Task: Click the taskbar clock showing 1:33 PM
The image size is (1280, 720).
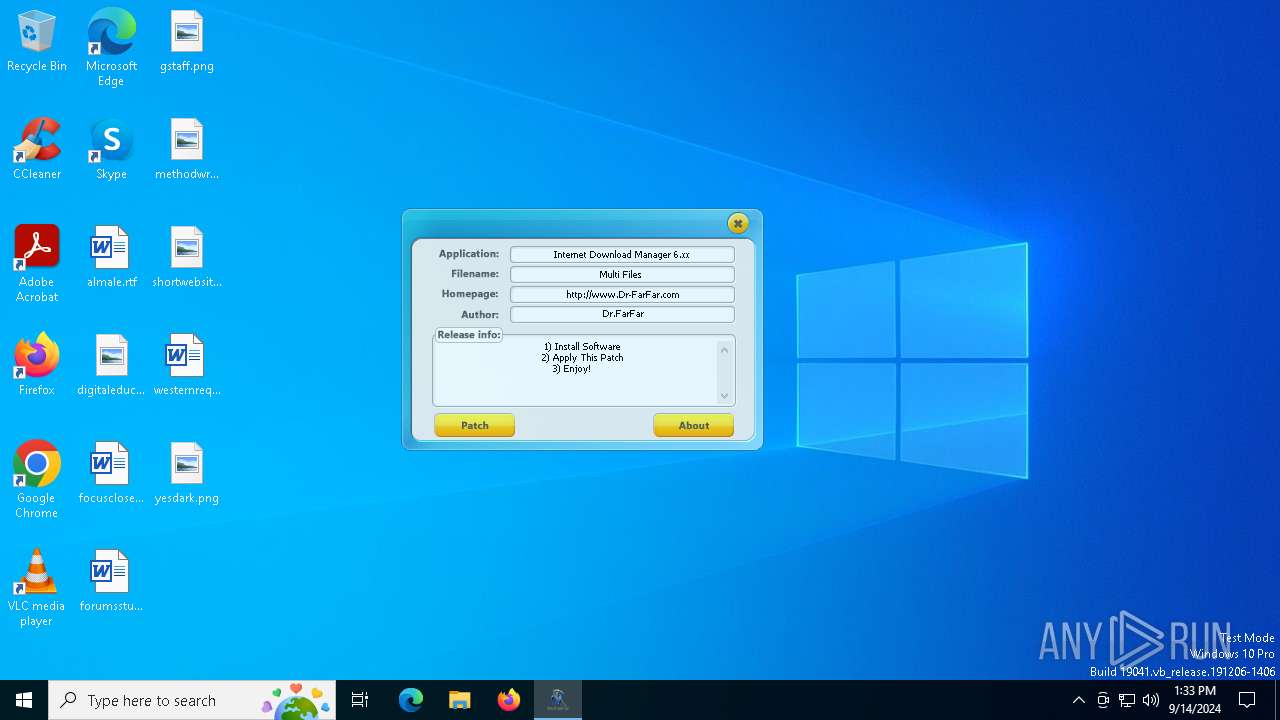Action: [1195, 700]
